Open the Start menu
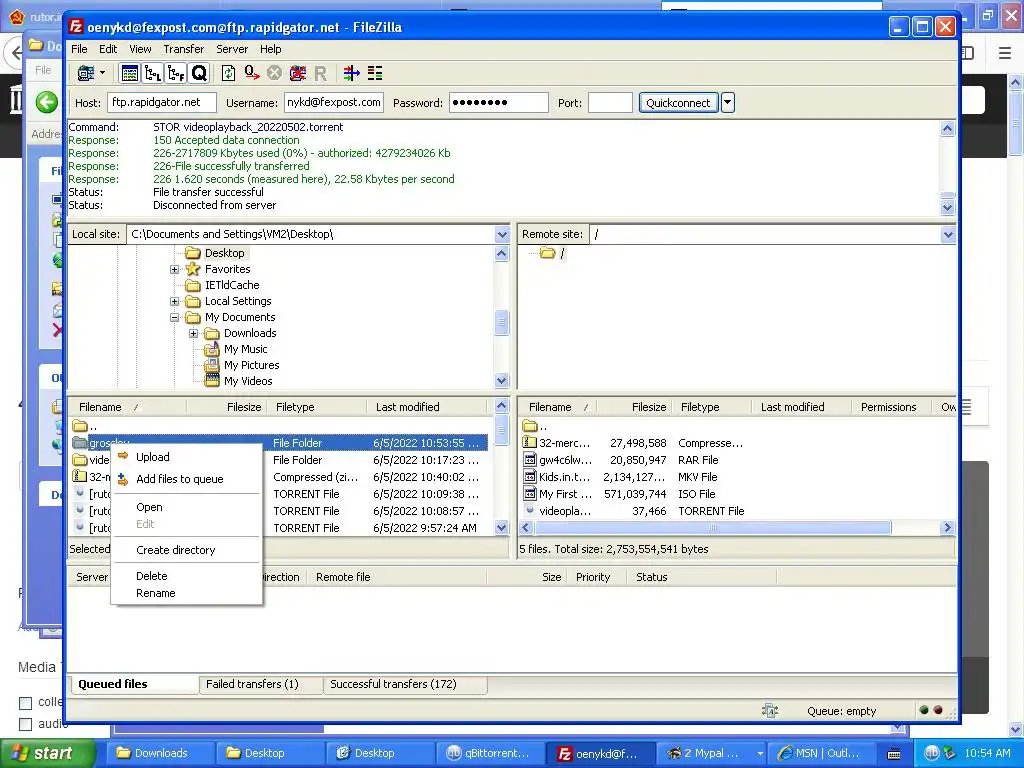1024x768 pixels. 47,753
